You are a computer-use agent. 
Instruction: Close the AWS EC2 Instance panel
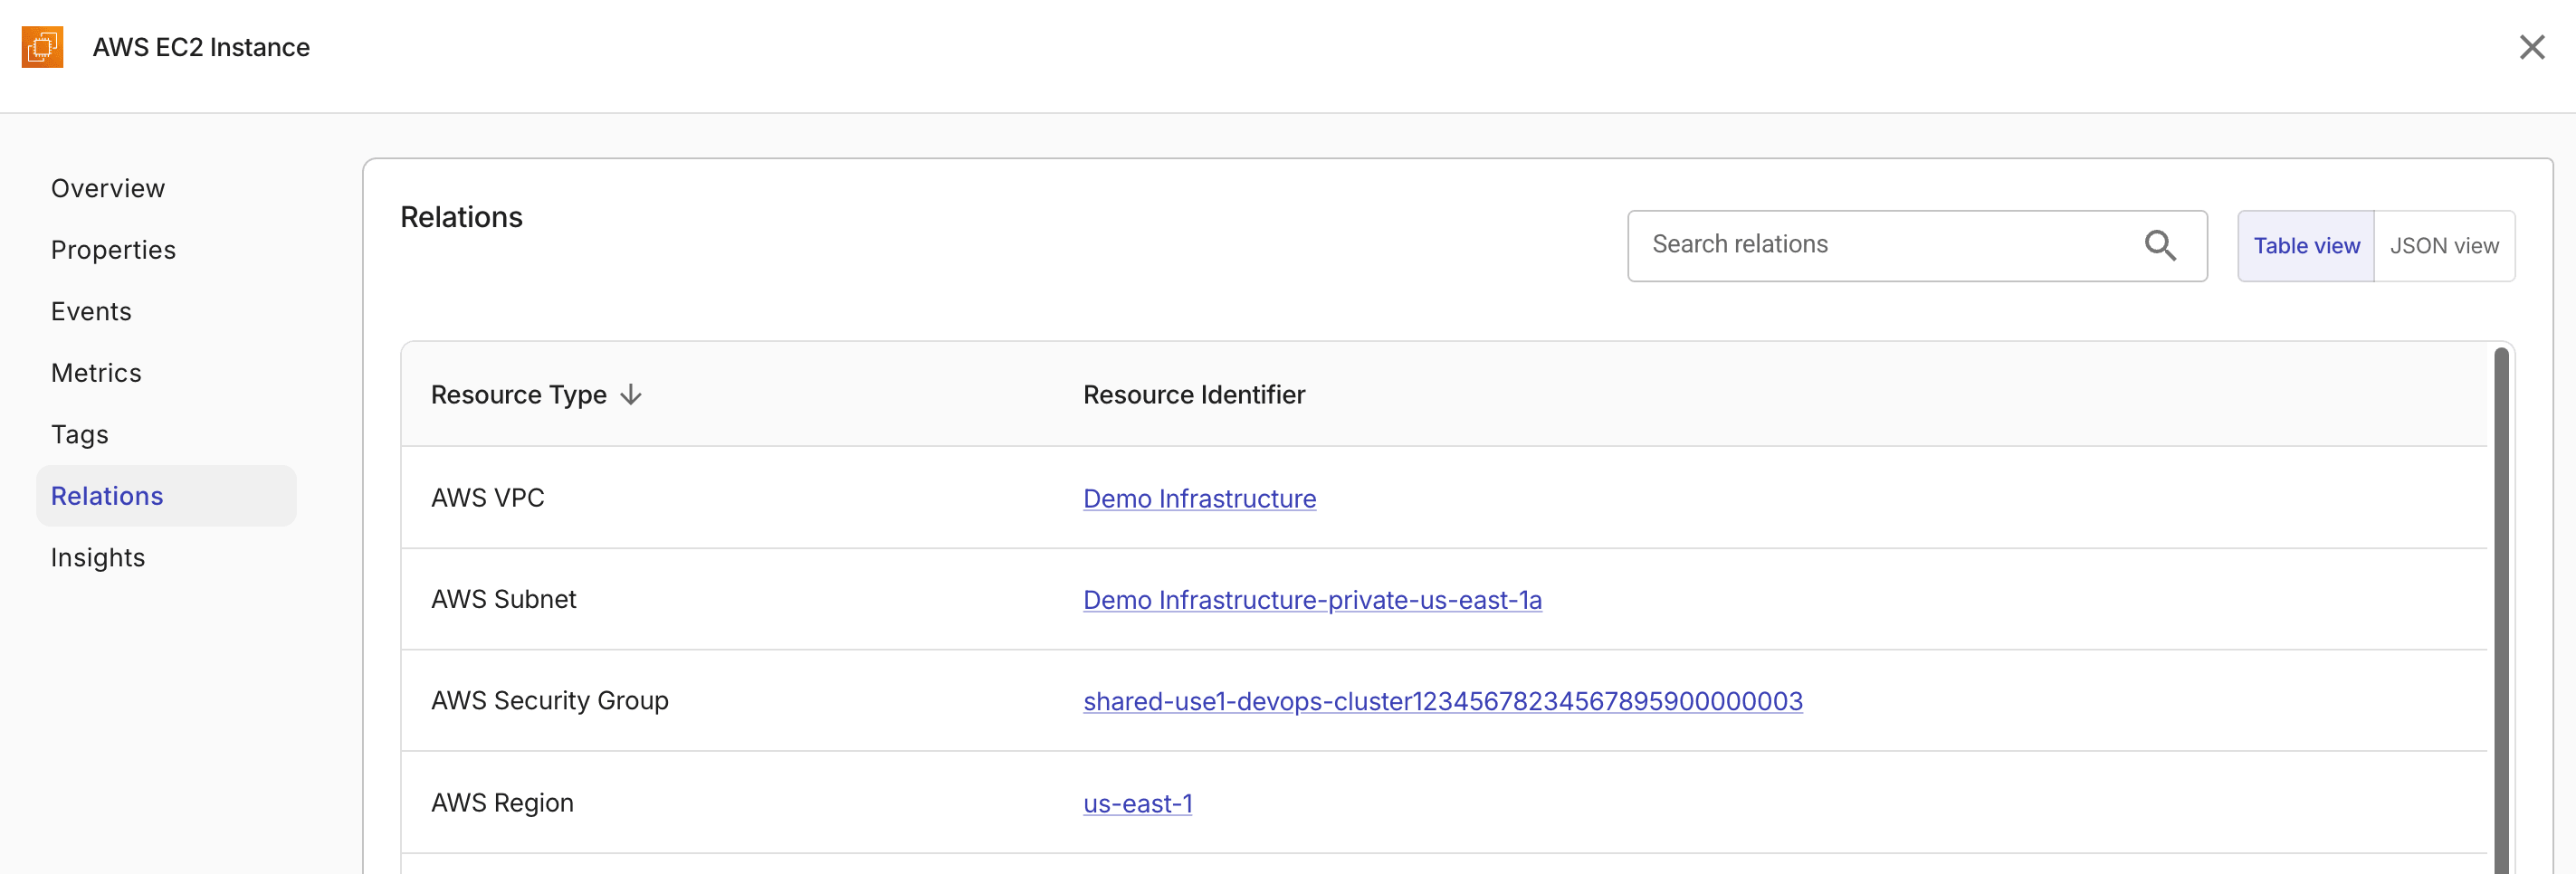pos(2531,47)
